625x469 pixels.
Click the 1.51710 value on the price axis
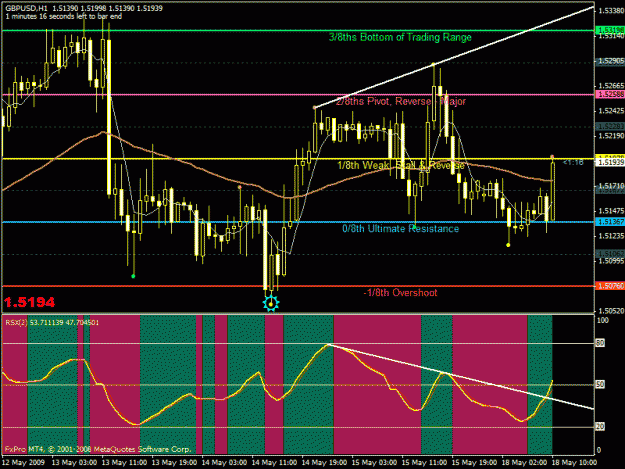point(611,186)
